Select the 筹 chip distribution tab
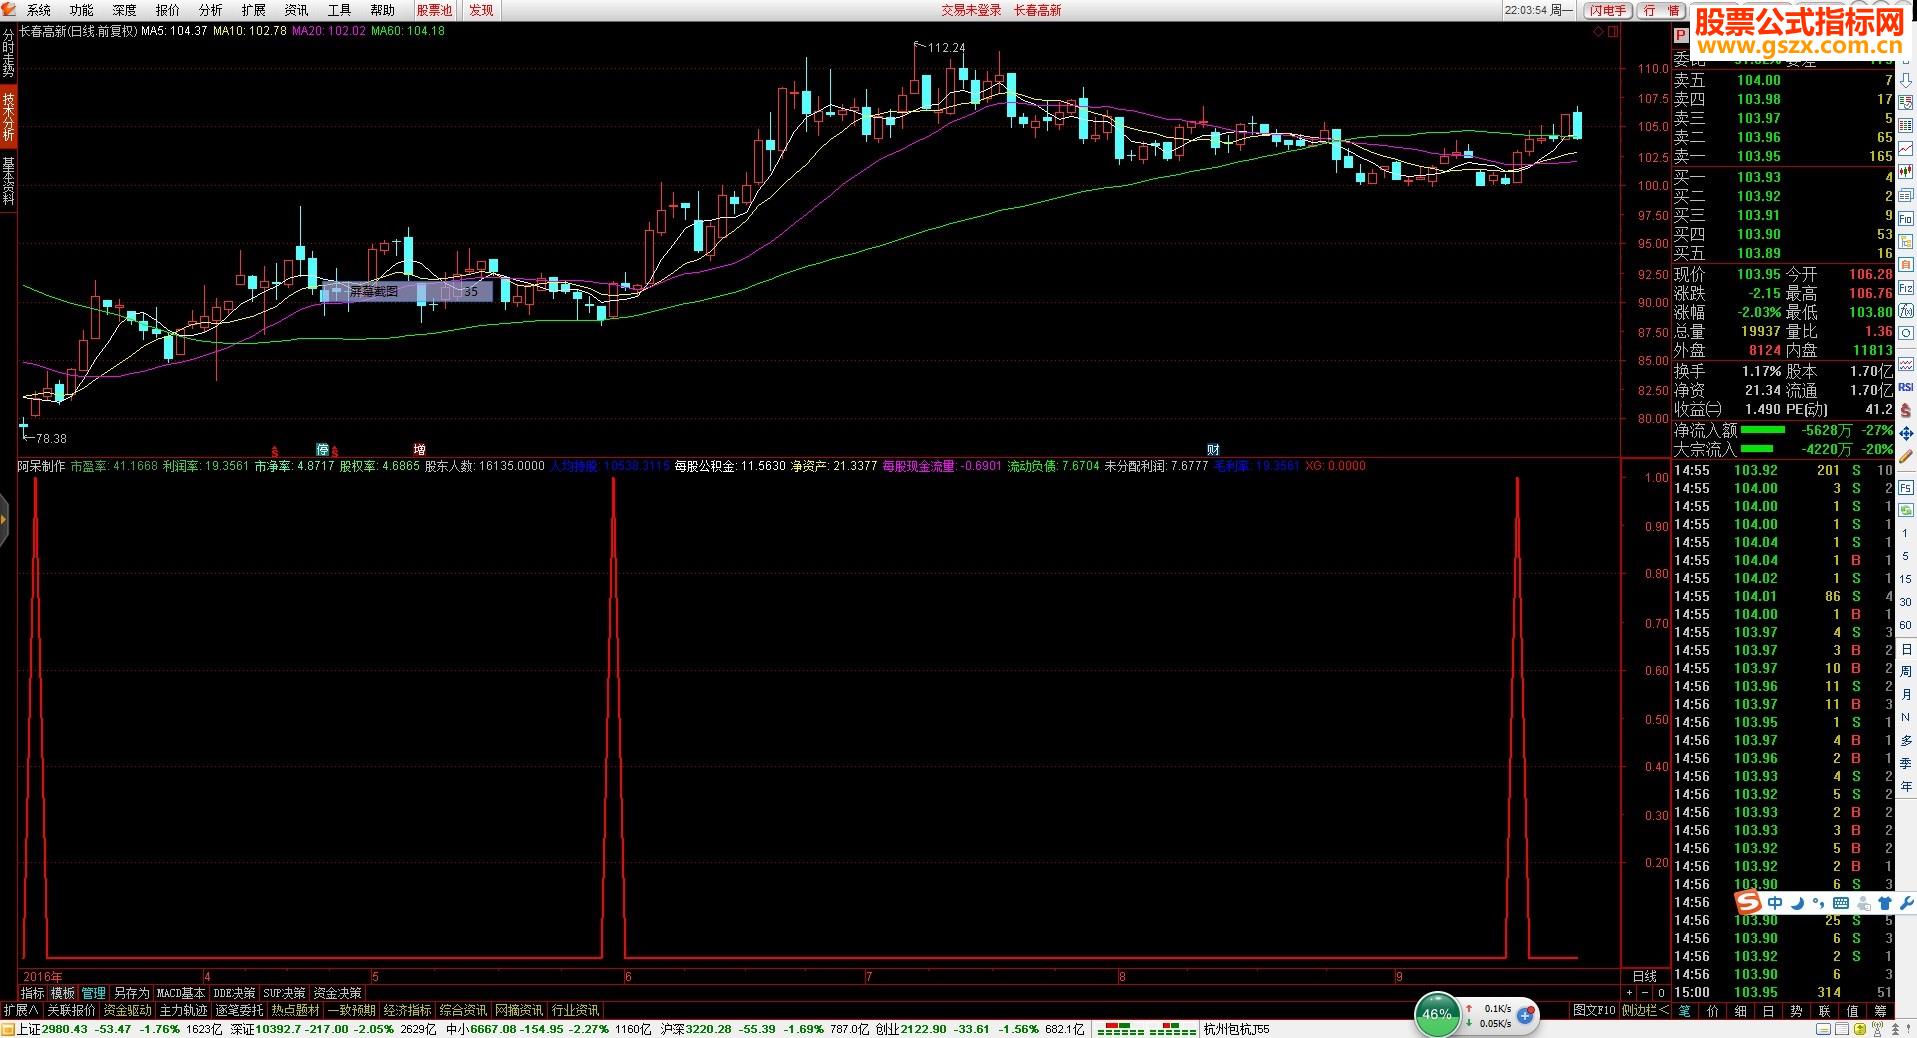The height and width of the screenshot is (1038, 1917). (x=1880, y=1011)
